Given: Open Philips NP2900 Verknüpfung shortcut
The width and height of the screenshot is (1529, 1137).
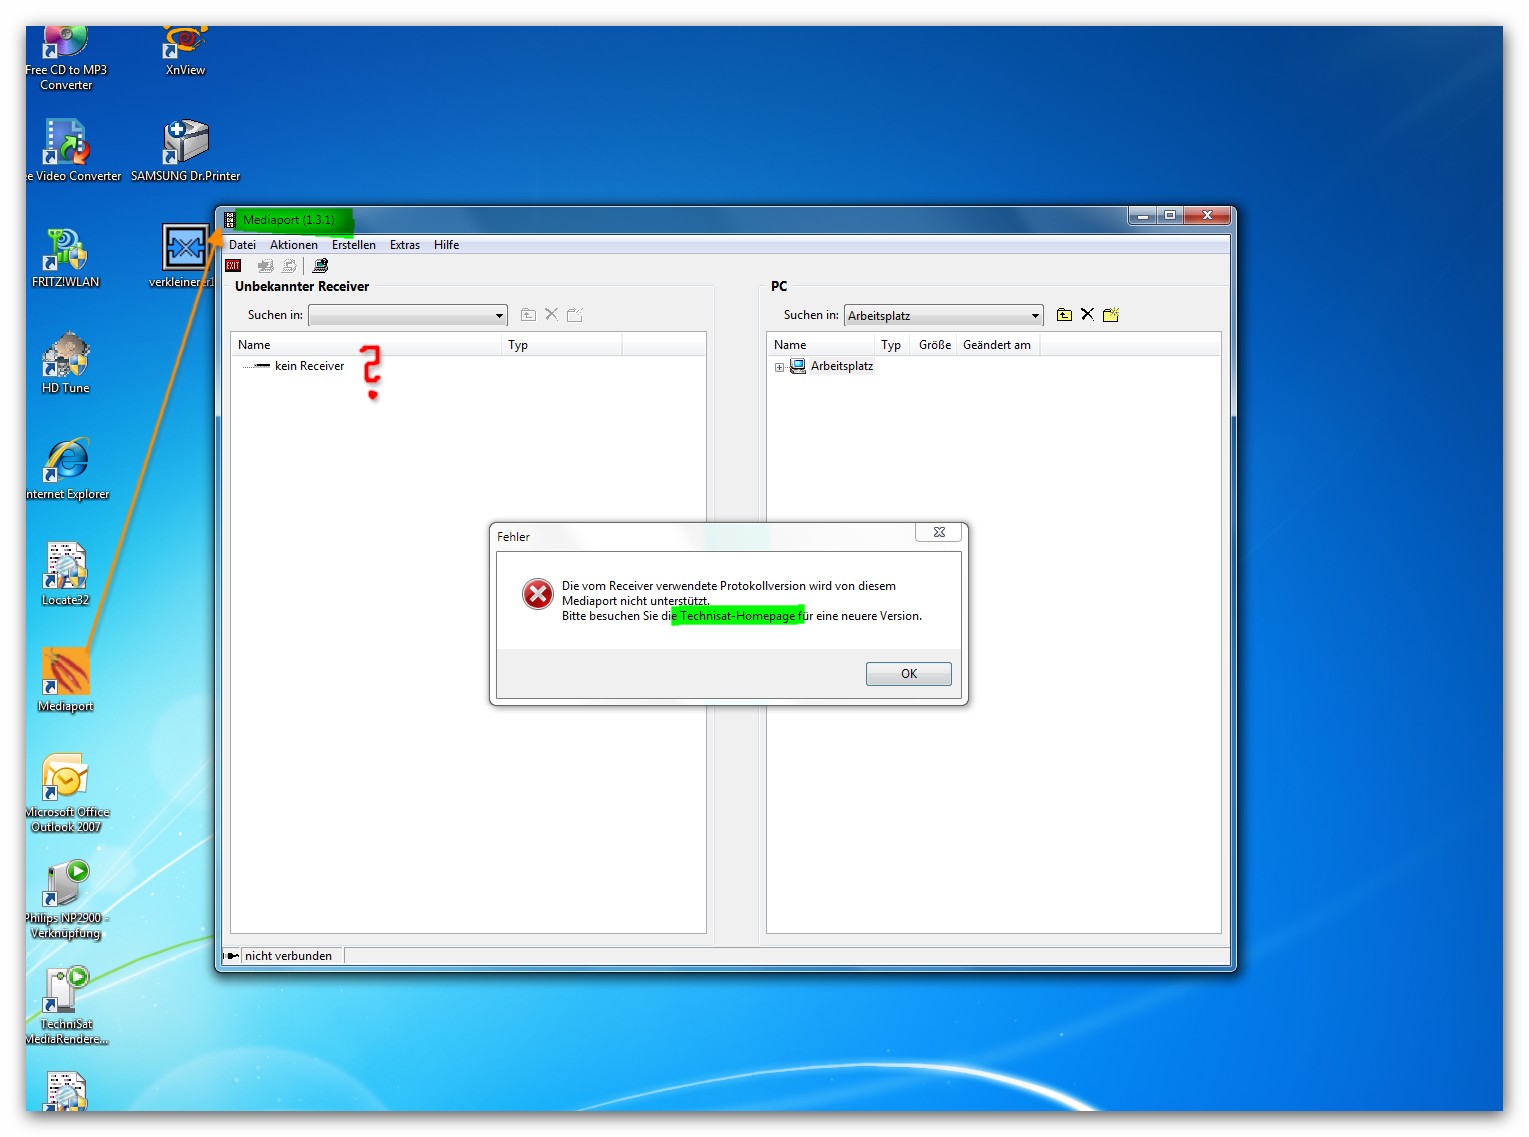Looking at the screenshot, I should pos(66,899).
